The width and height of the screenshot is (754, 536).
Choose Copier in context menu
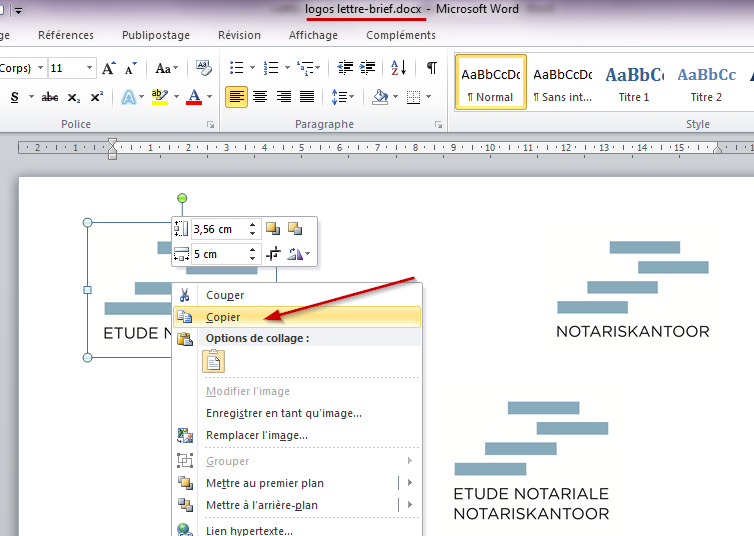pos(297,317)
